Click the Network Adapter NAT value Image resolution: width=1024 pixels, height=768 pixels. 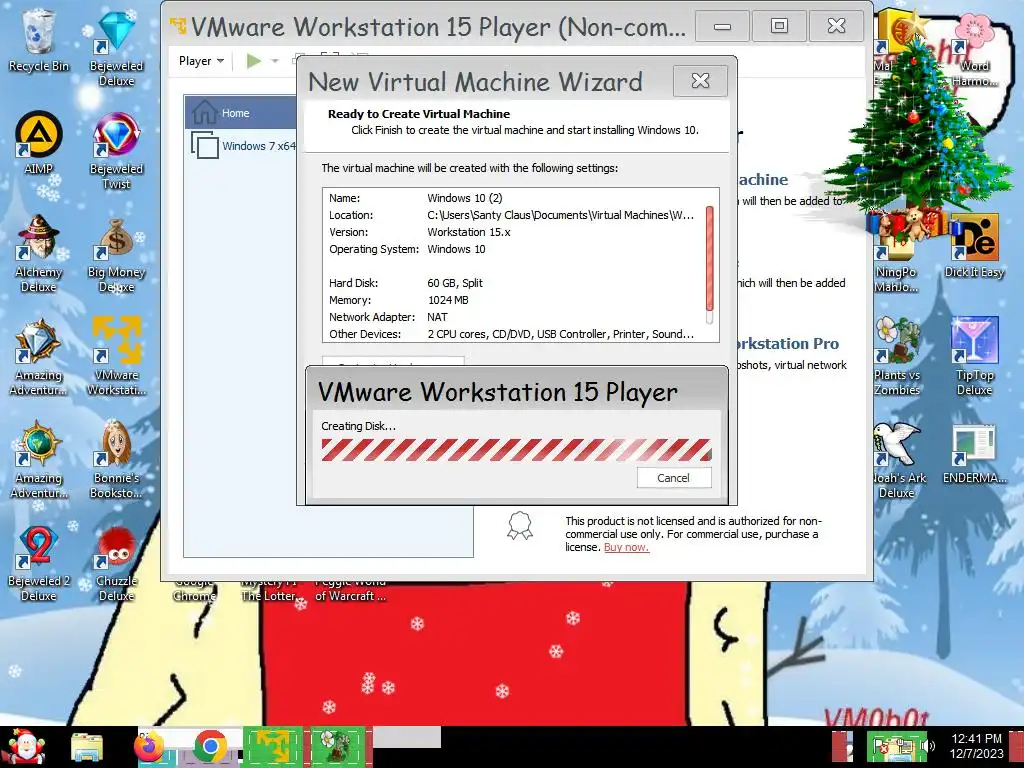437,317
